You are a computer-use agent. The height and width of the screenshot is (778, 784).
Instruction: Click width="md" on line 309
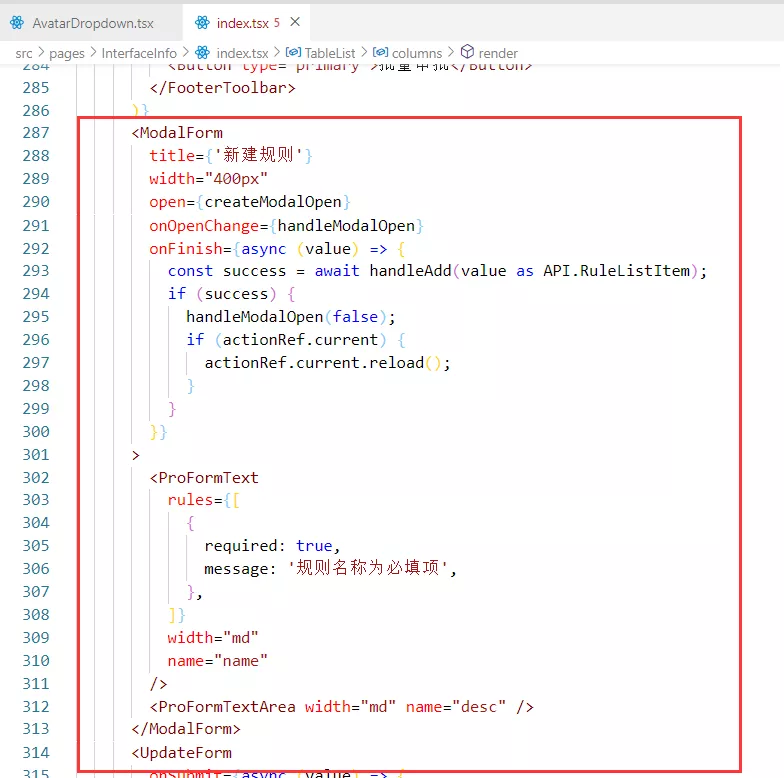pos(213,638)
